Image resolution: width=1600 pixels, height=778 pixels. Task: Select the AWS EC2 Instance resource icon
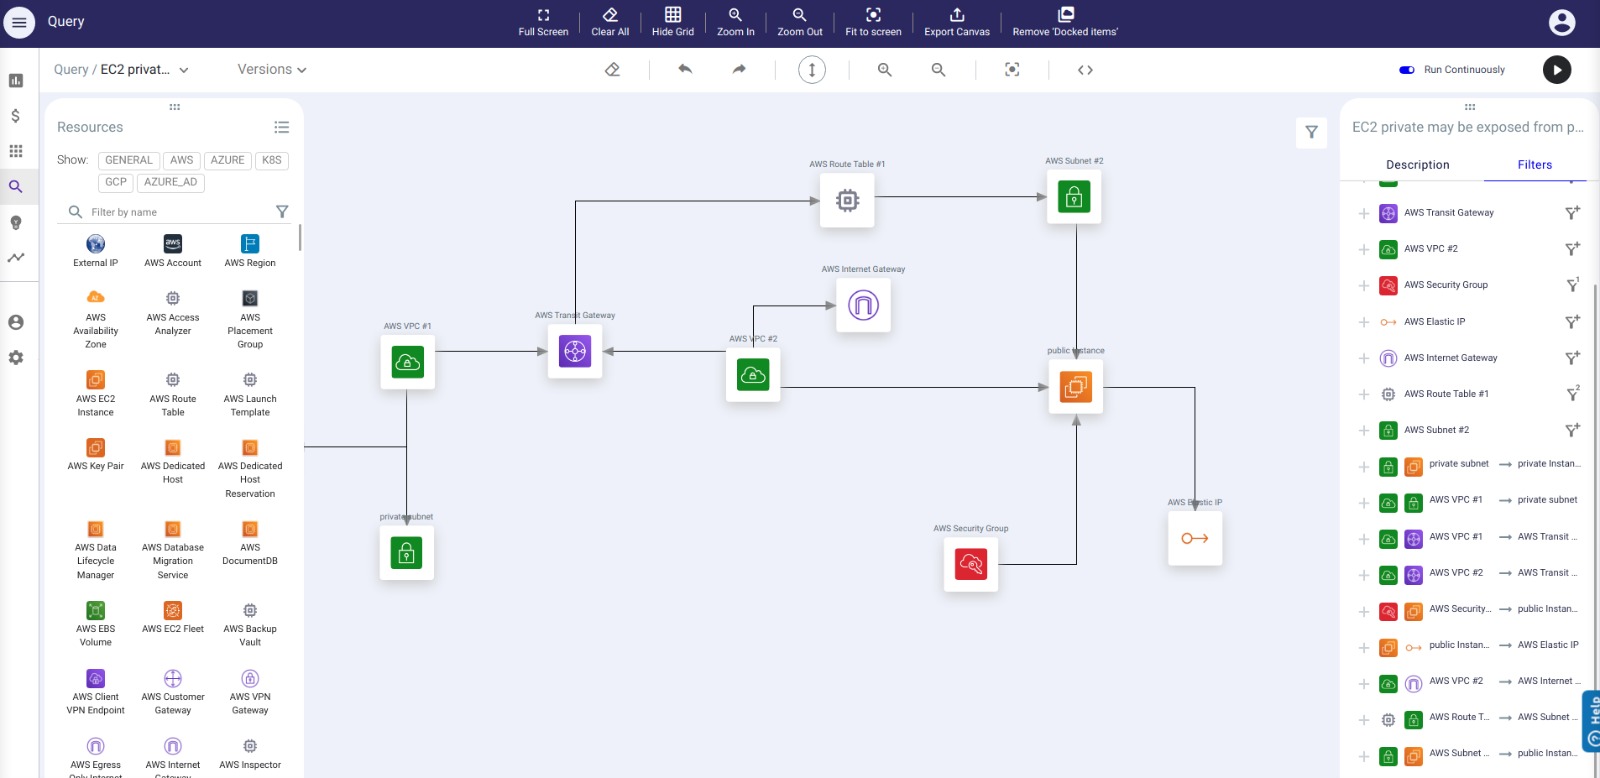click(x=95, y=380)
